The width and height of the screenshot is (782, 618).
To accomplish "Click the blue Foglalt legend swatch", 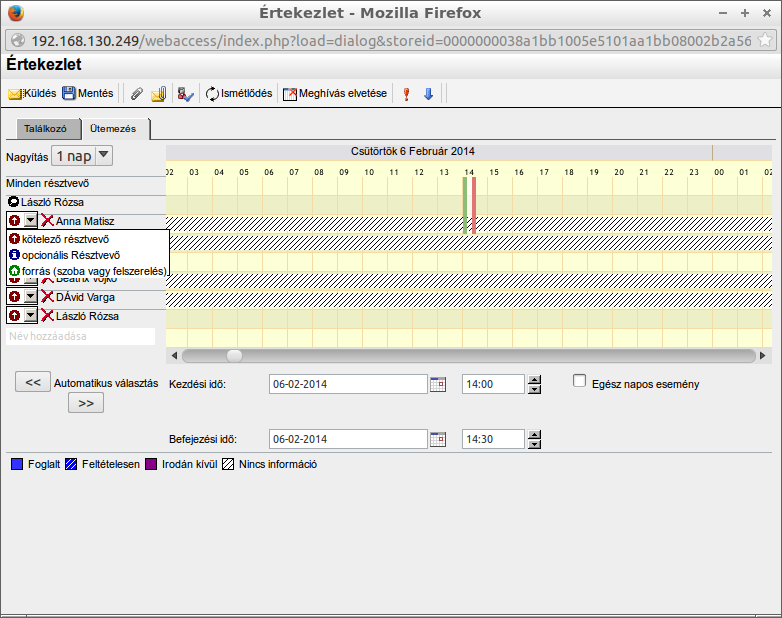I will tap(17, 464).
